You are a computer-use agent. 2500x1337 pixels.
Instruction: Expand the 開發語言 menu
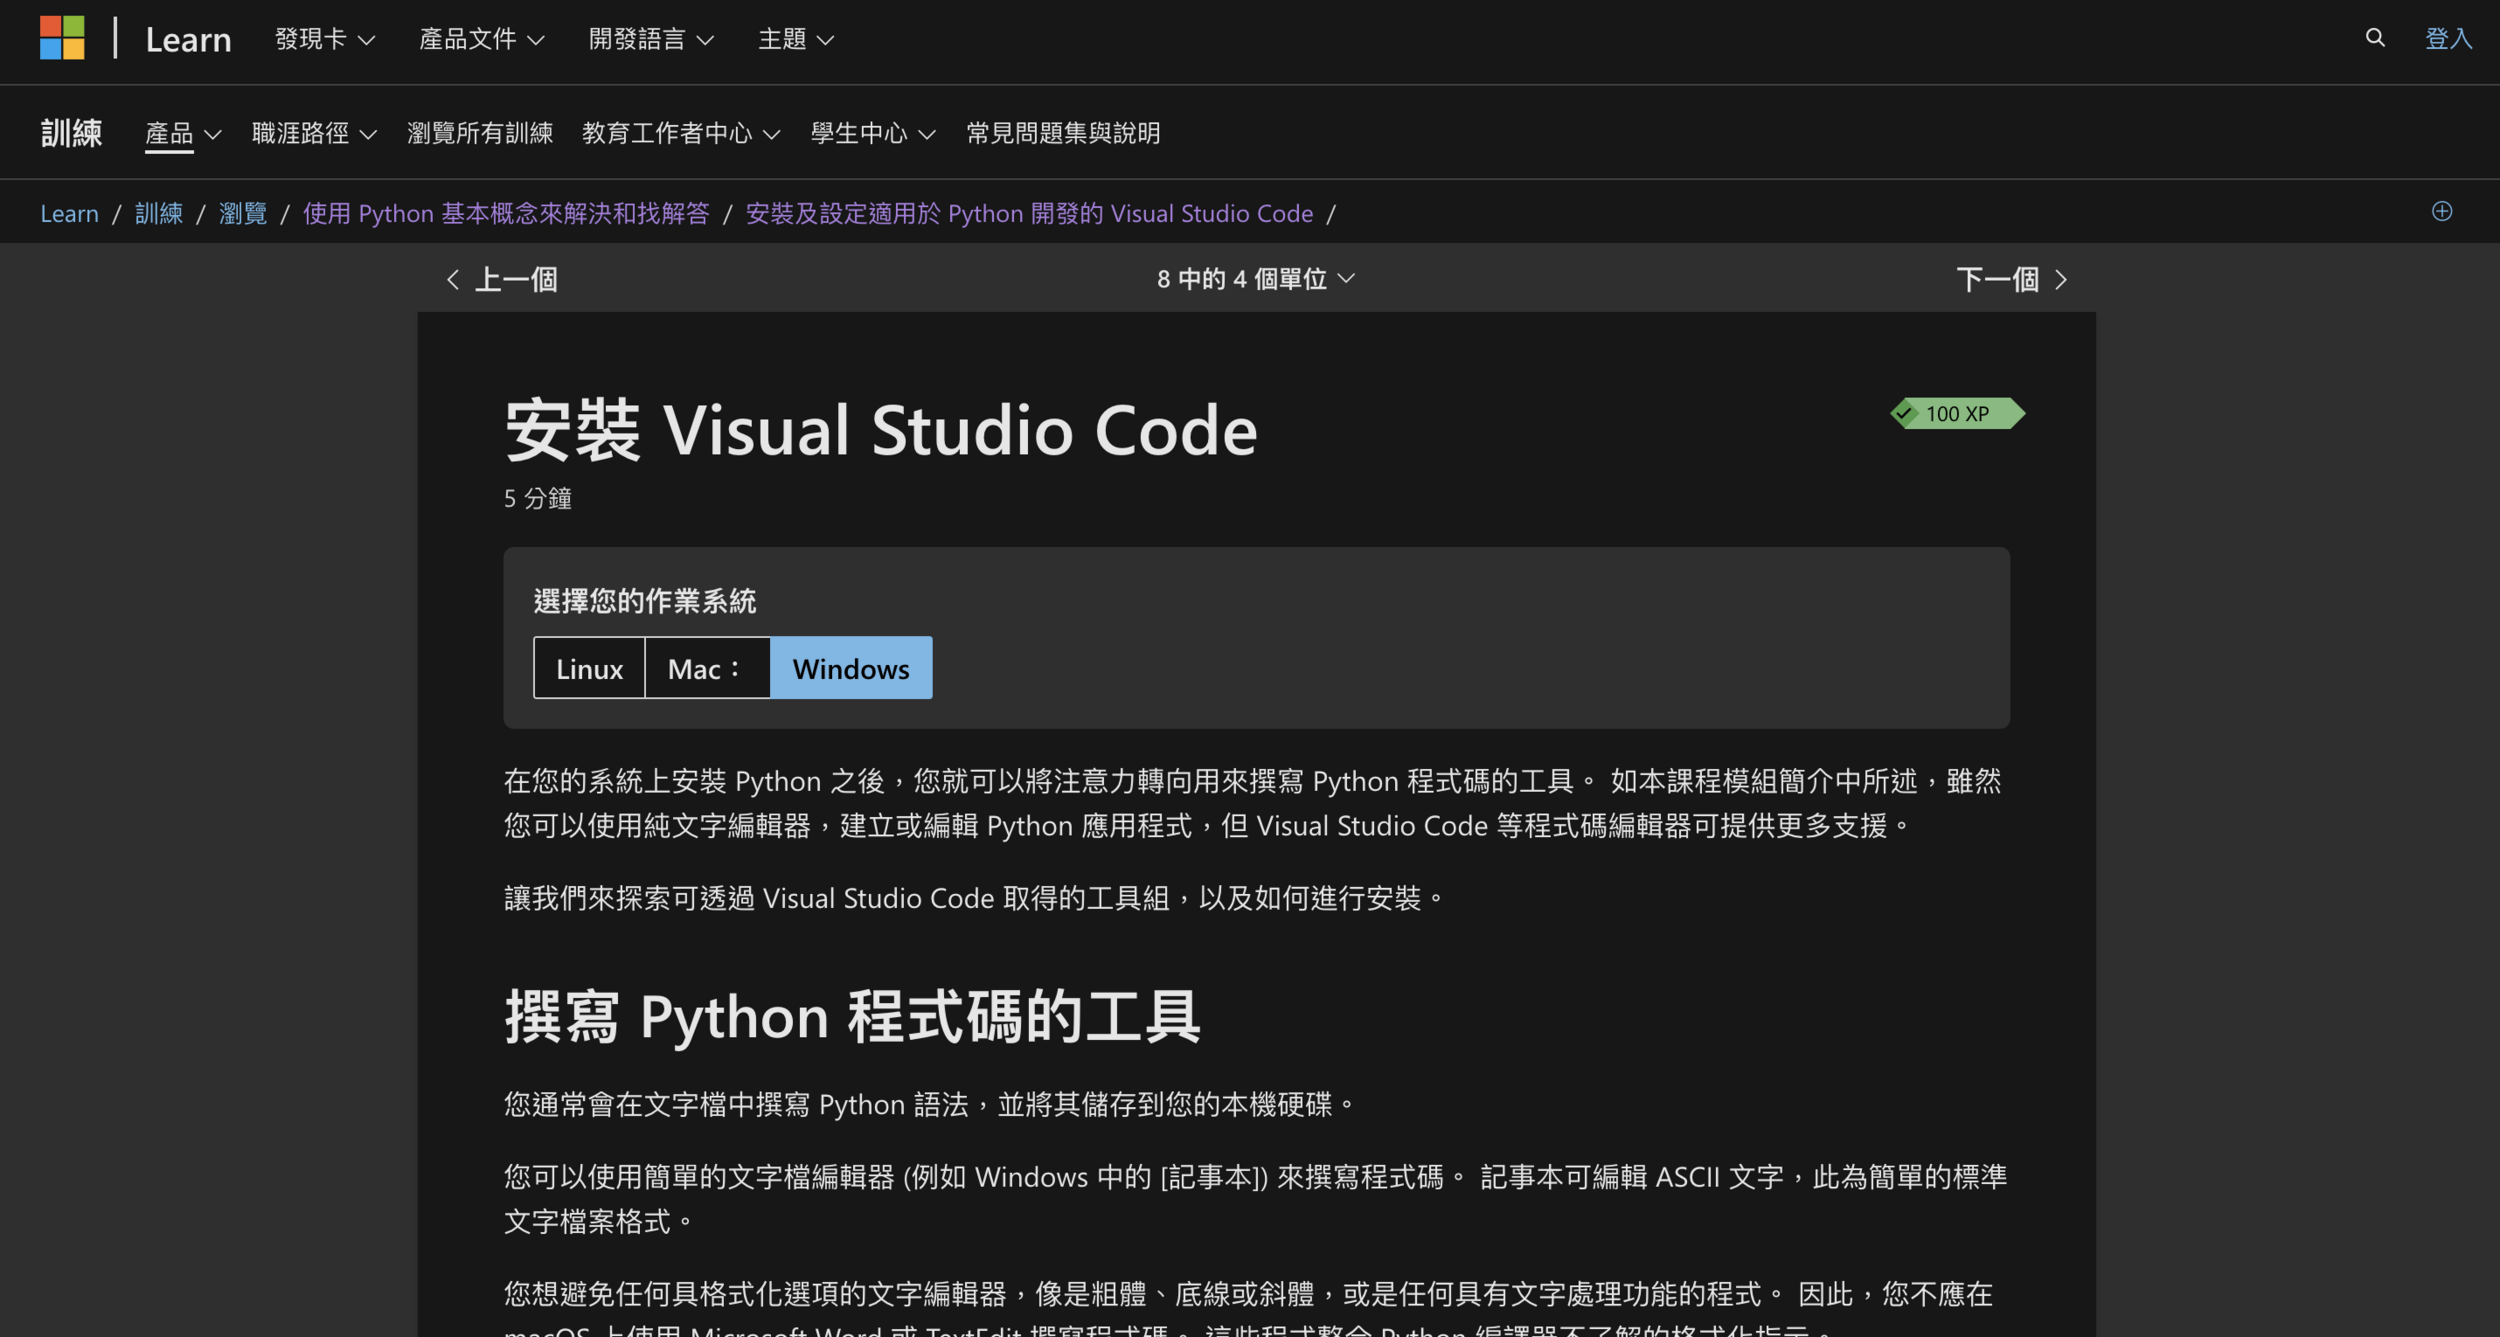(x=650, y=39)
